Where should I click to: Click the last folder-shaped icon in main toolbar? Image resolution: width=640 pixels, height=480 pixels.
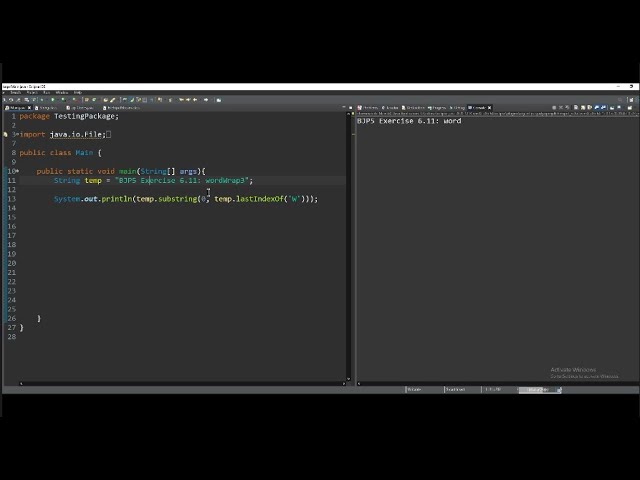click(x=219, y=100)
